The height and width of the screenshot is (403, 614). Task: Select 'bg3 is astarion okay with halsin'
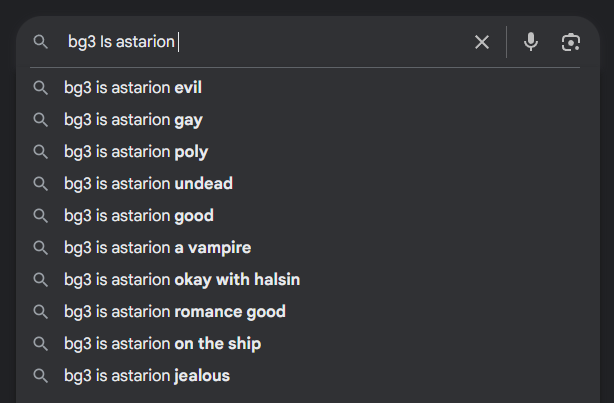[x=182, y=280]
